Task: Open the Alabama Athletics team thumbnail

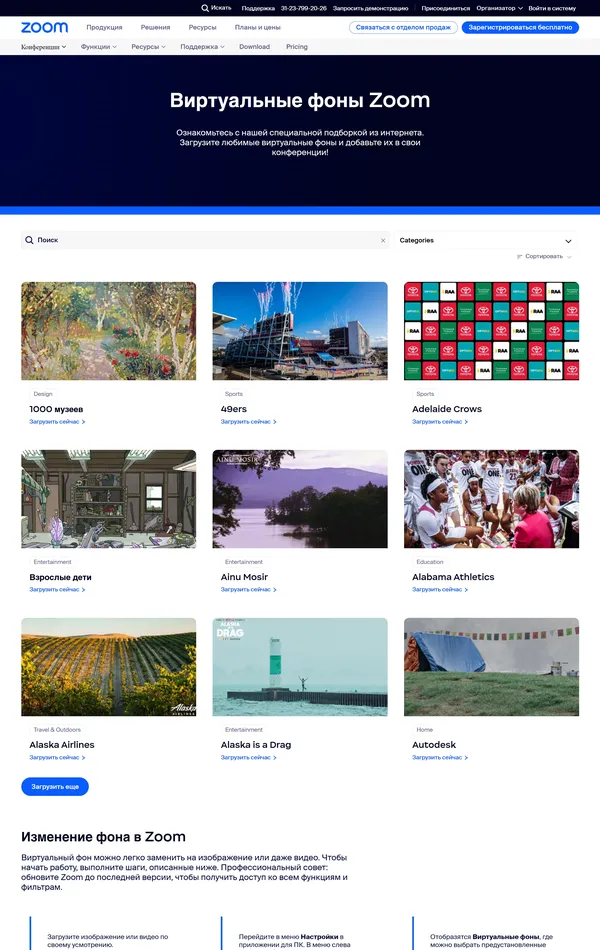Action: 492,499
